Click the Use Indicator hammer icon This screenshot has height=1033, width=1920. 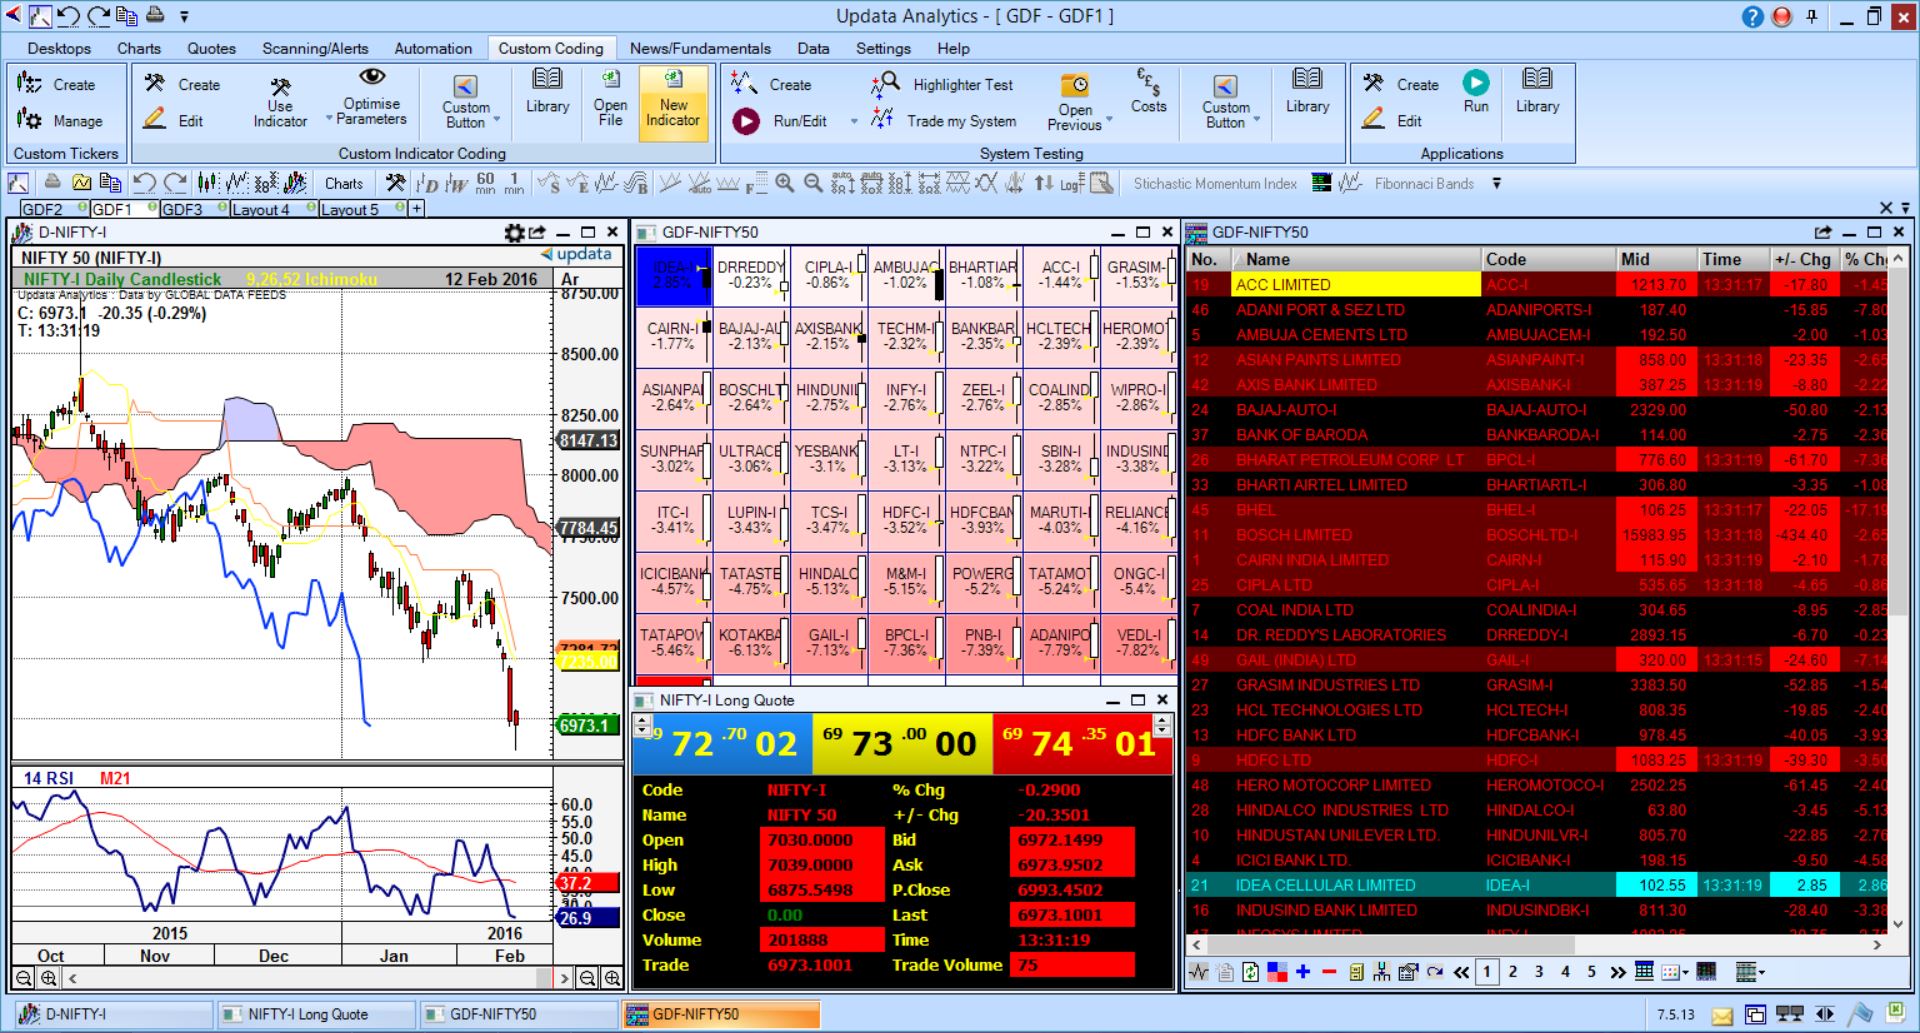pos(280,87)
